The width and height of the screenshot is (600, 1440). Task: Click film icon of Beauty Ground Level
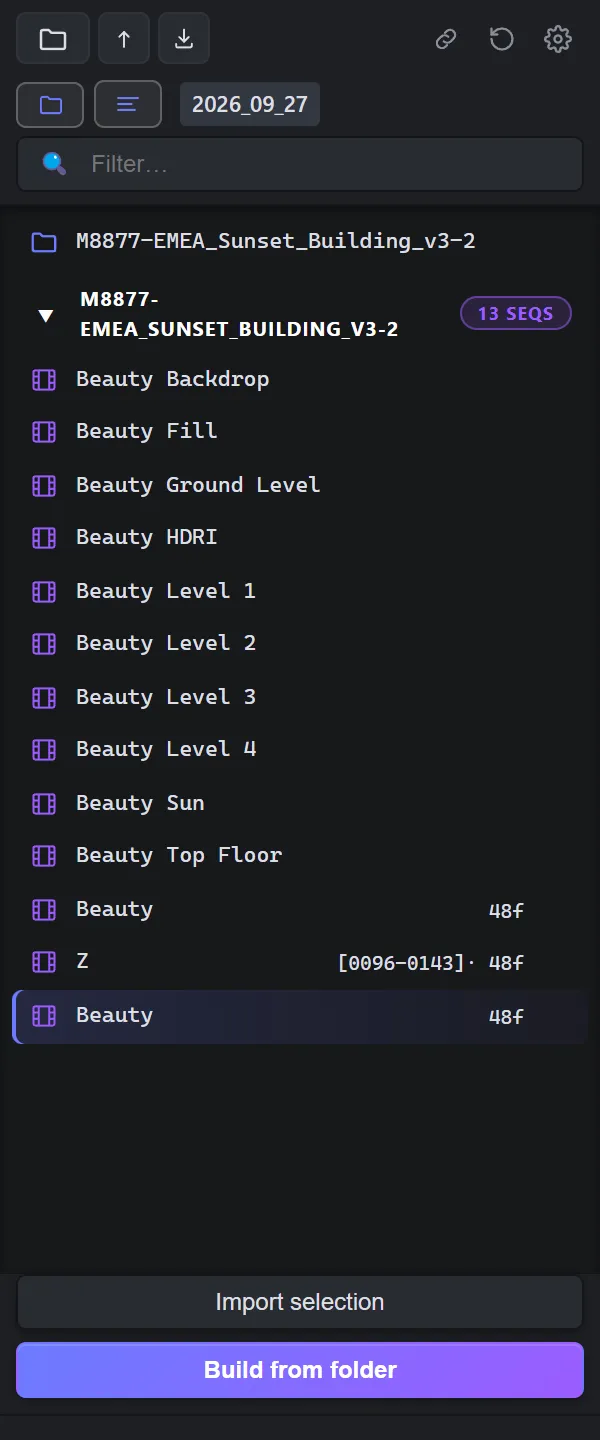44,485
